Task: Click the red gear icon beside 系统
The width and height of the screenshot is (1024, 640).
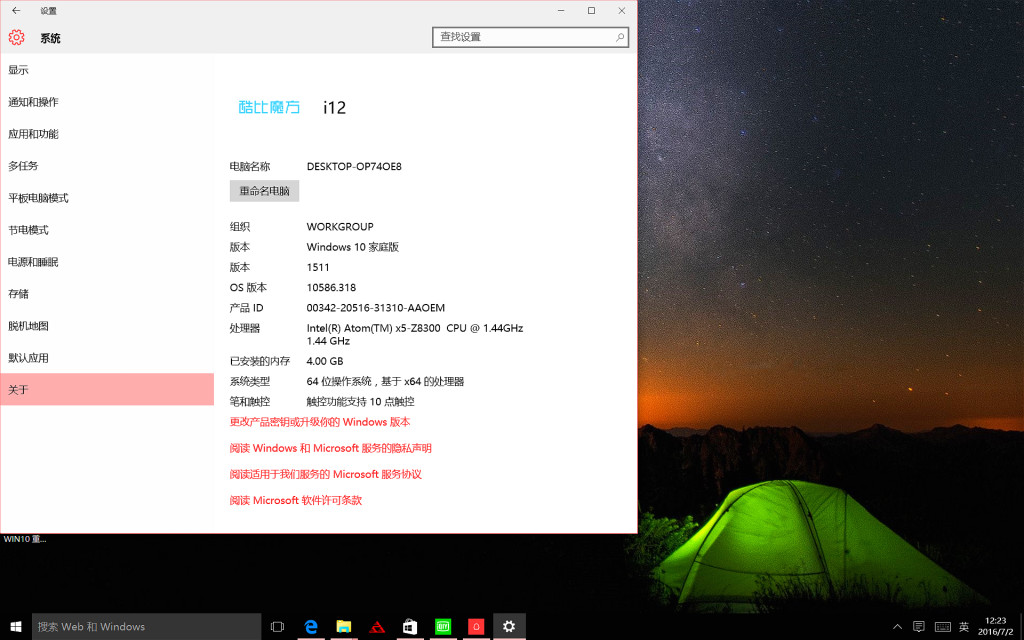Action: tap(16, 37)
